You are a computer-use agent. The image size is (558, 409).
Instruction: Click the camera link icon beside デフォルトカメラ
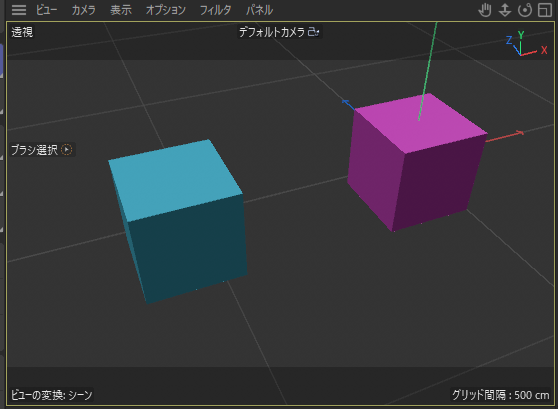(314, 32)
